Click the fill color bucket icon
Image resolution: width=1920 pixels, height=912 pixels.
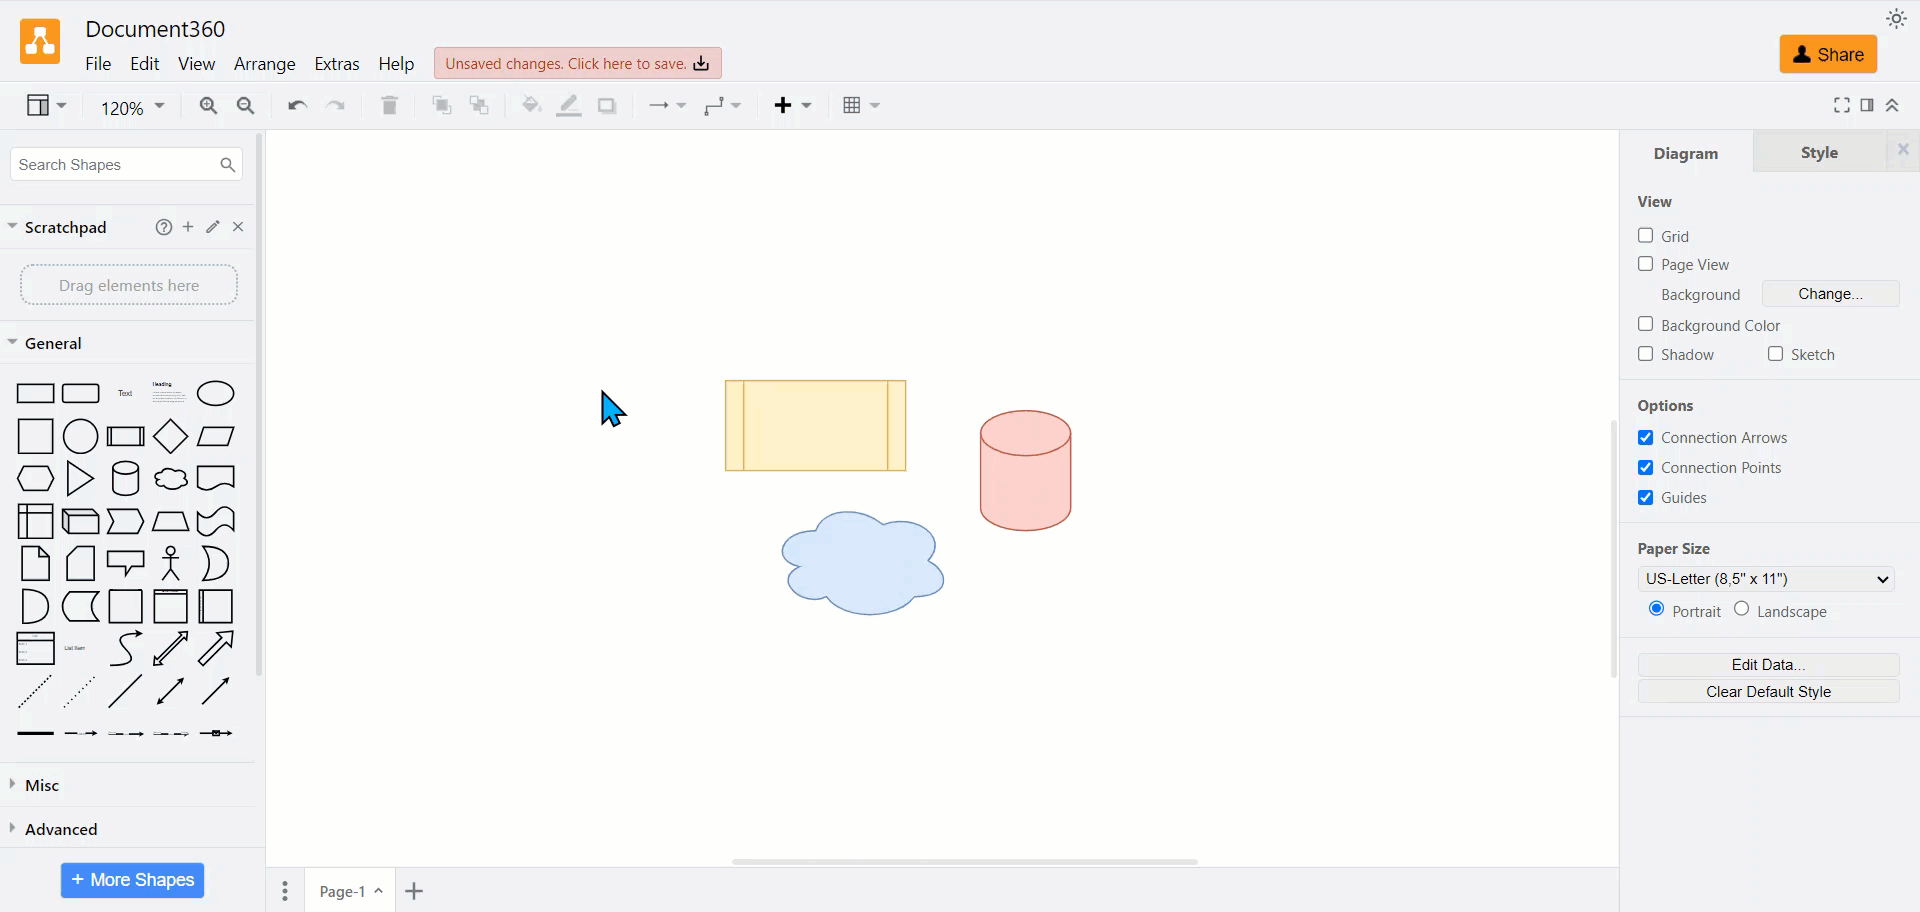pyautogui.click(x=532, y=106)
